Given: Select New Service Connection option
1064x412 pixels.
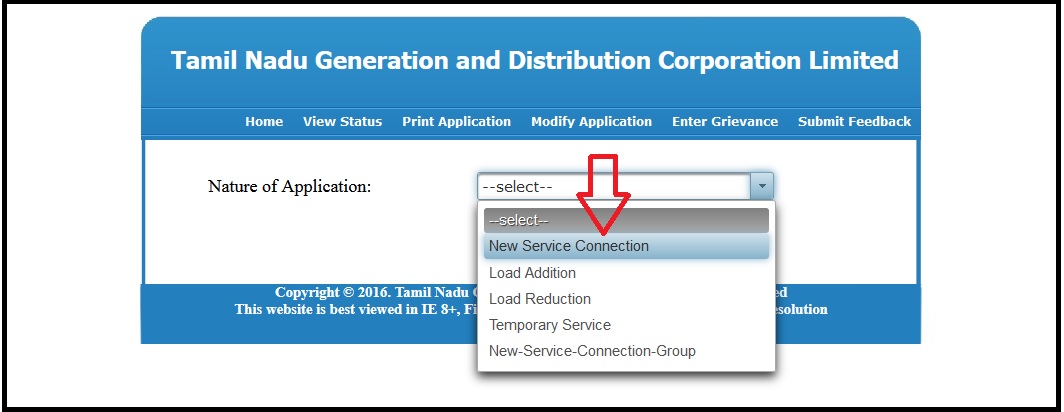Looking at the screenshot, I should click(x=569, y=246).
